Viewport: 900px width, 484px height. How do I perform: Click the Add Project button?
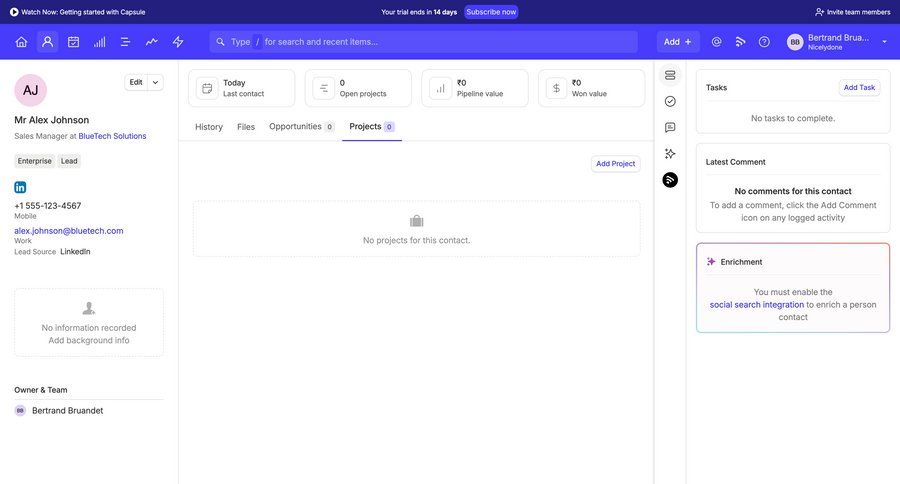(615, 164)
